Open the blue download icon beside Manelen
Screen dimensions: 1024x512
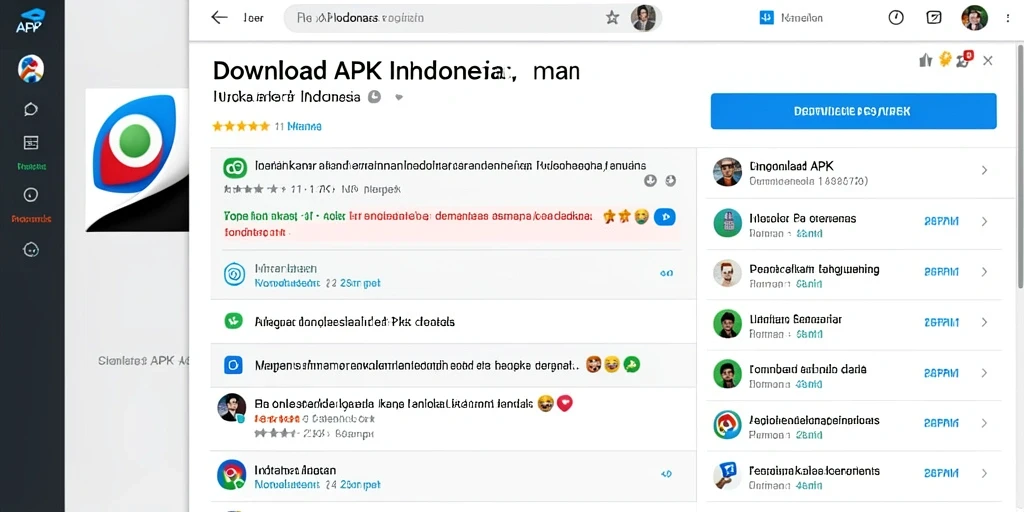tap(767, 18)
